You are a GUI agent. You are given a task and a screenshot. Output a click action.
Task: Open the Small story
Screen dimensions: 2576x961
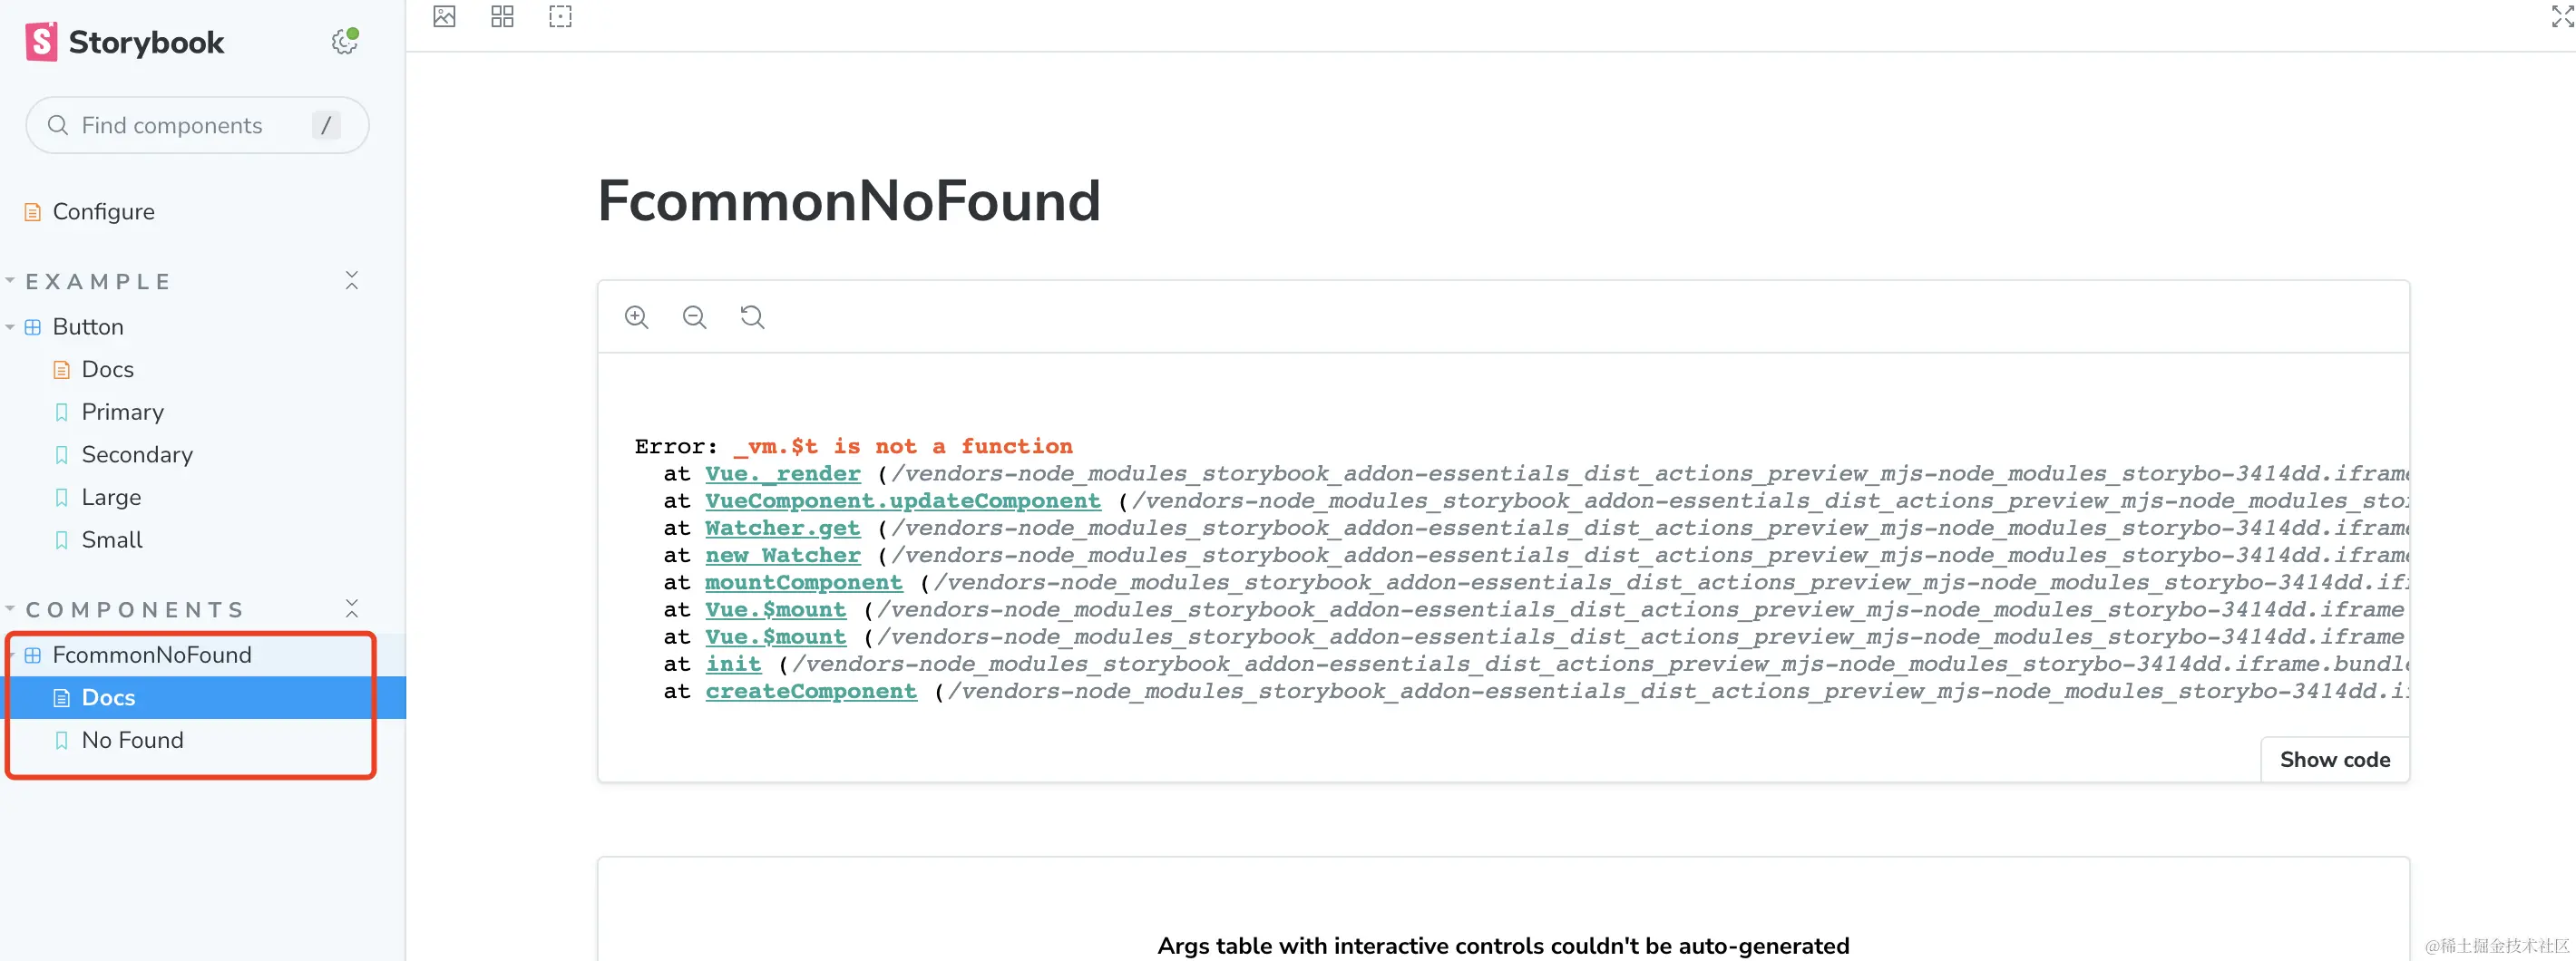click(112, 540)
